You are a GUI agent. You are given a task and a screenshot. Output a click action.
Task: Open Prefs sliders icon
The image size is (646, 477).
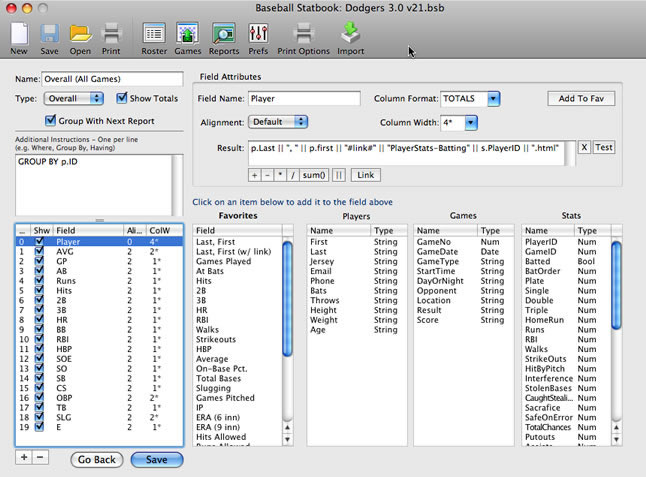tap(258, 34)
